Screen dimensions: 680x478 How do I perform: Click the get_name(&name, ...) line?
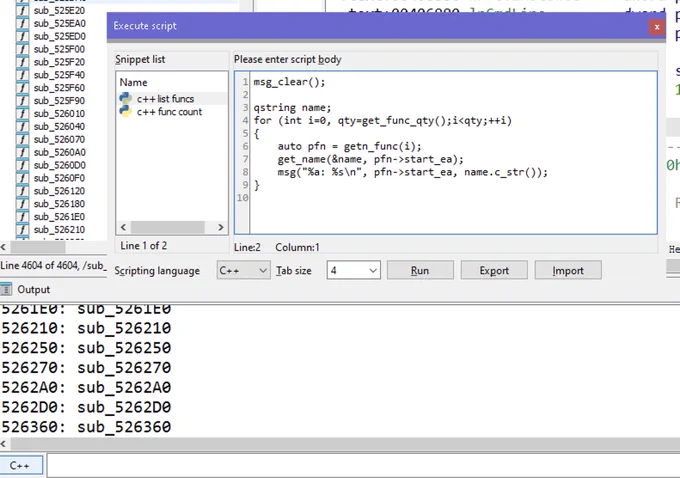(x=370, y=159)
